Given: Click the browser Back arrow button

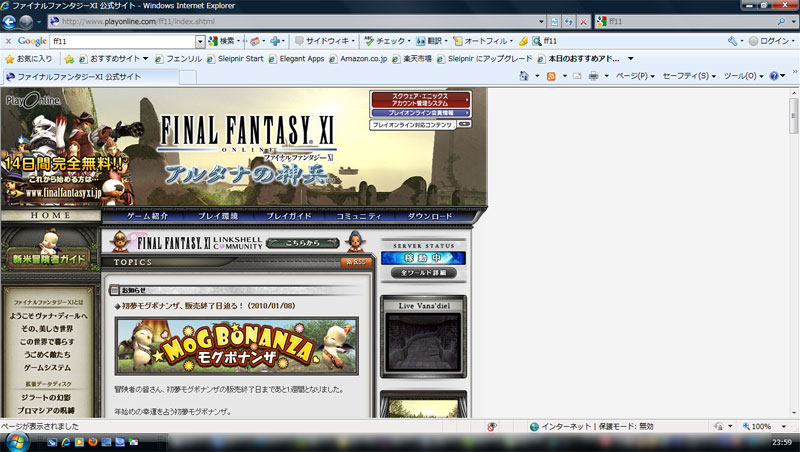Looking at the screenshot, I should click(x=9, y=21).
